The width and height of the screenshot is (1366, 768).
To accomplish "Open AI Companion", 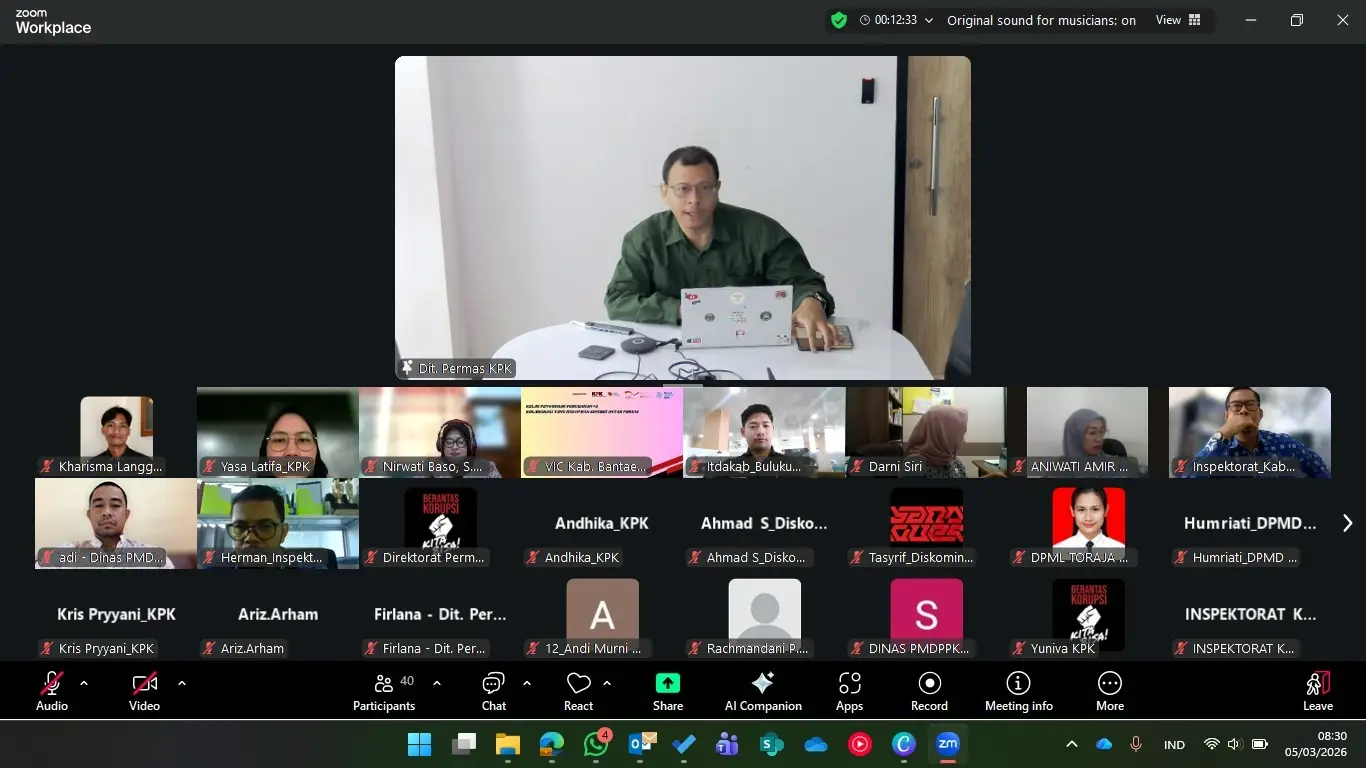I will tap(763, 691).
